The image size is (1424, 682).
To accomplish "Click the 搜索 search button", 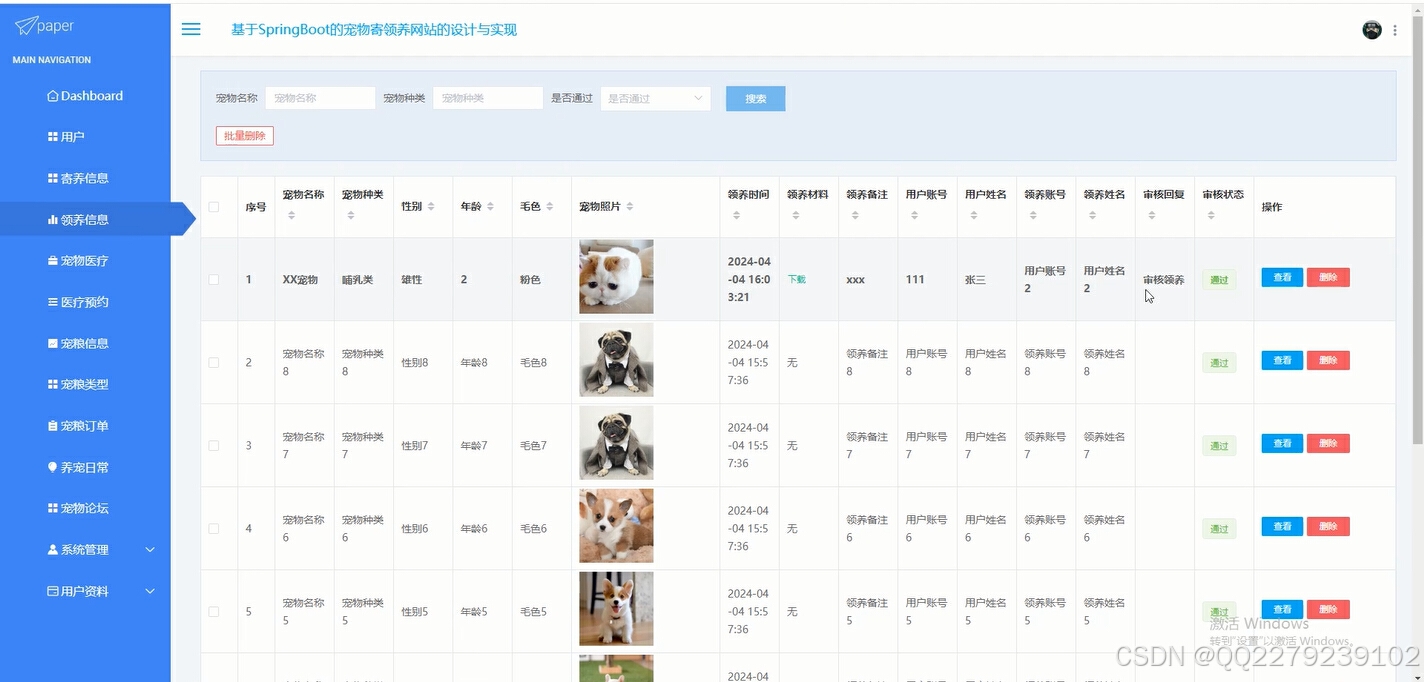I will point(755,97).
